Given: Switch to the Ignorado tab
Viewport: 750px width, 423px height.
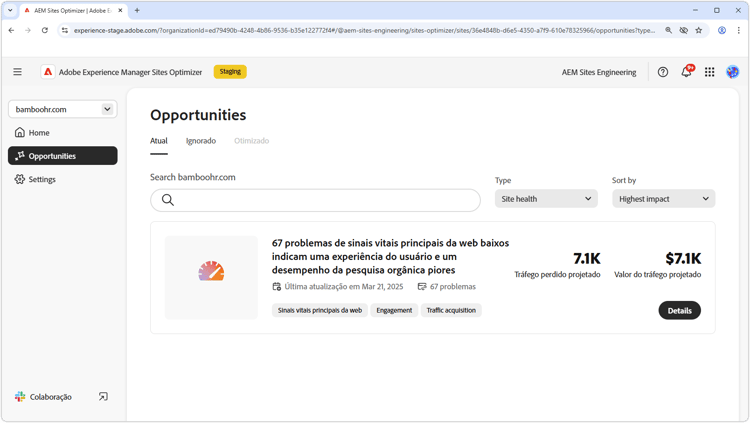Looking at the screenshot, I should pos(201,141).
